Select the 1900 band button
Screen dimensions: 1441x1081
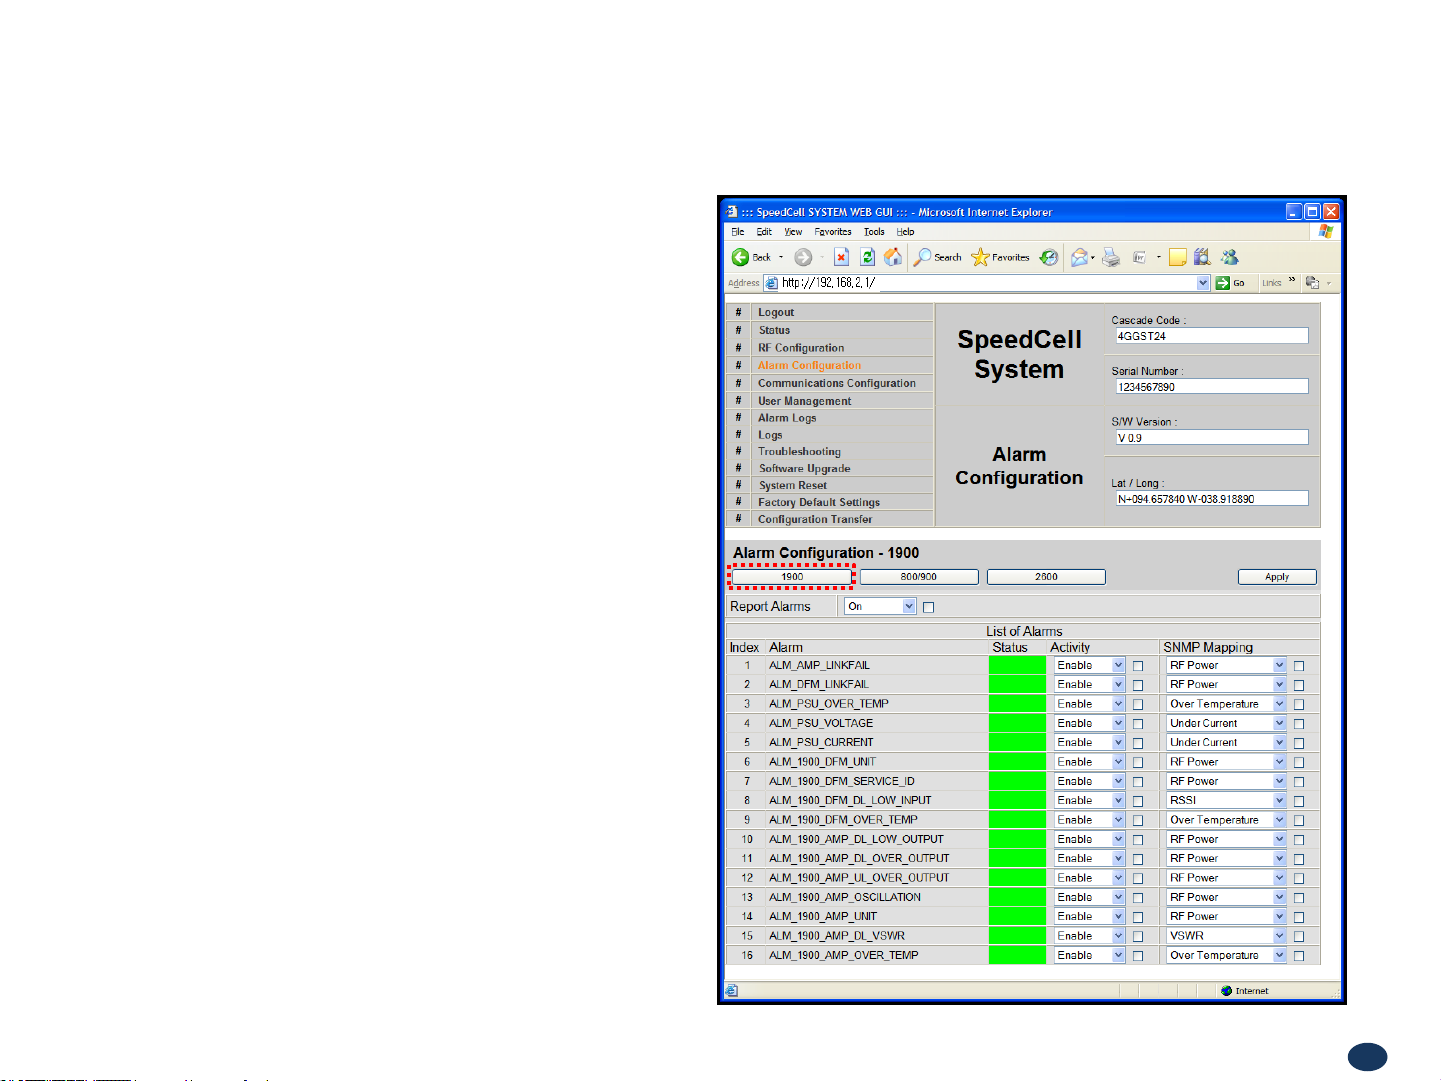[x=792, y=577]
